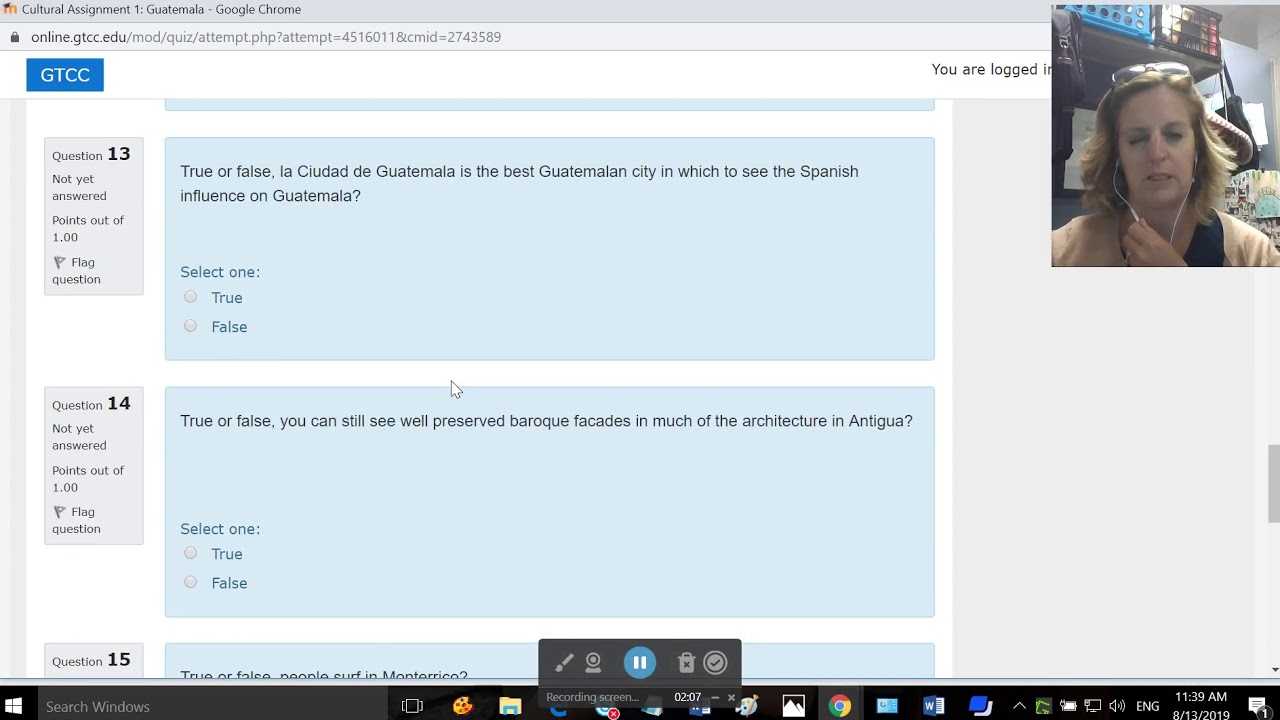Viewport: 1280px width, 720px height.
Task: Open the Action Center notifications
Action: pos(1259,706)
